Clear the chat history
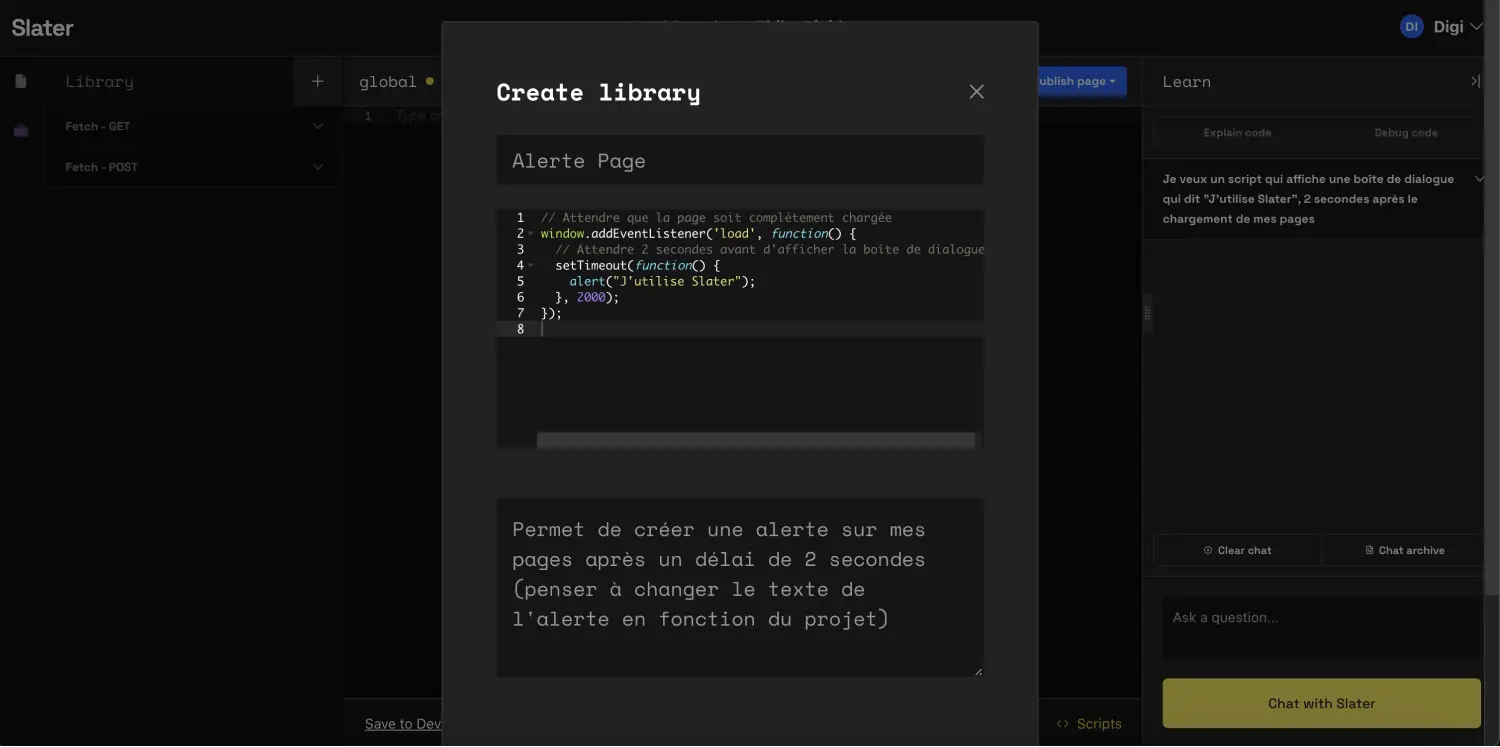1500x747 pixels. 1238,549
